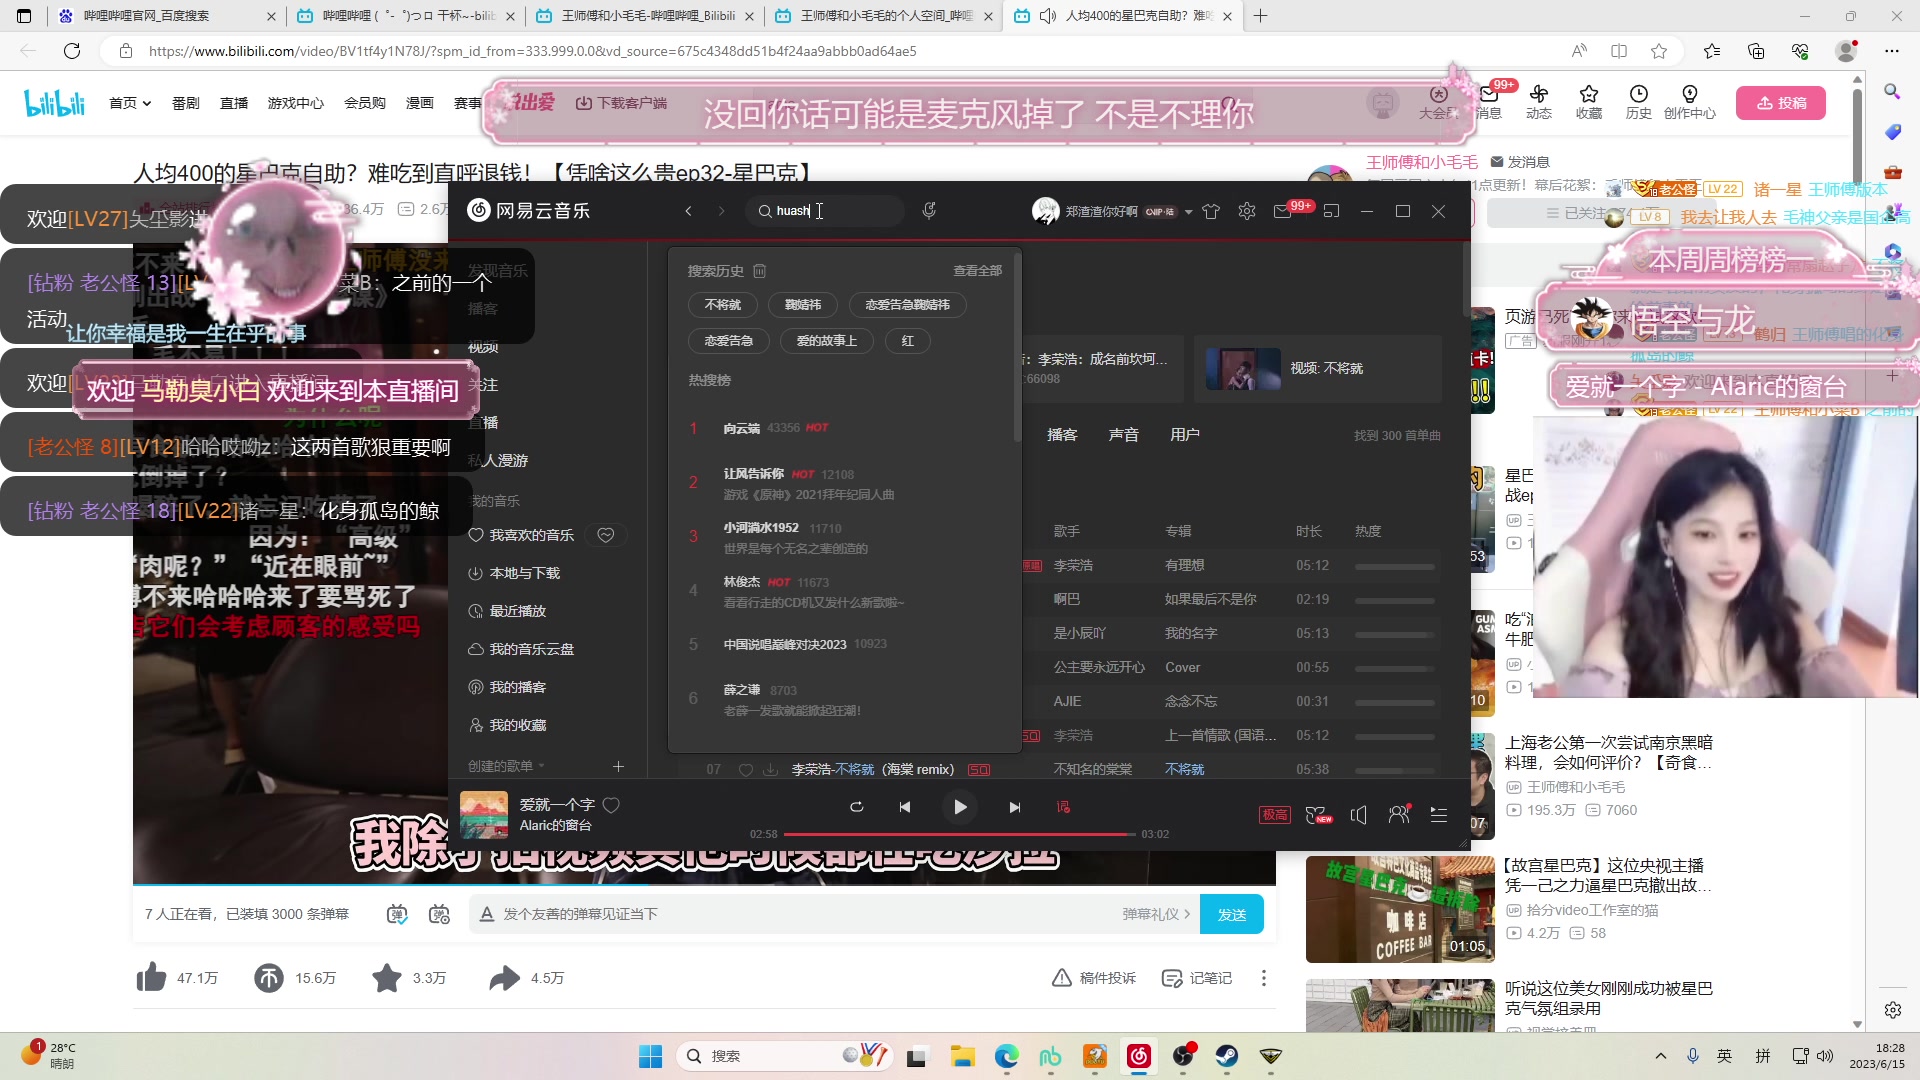
Task: Switch to the 播客 search results tab
Action: pos(1062,435)
